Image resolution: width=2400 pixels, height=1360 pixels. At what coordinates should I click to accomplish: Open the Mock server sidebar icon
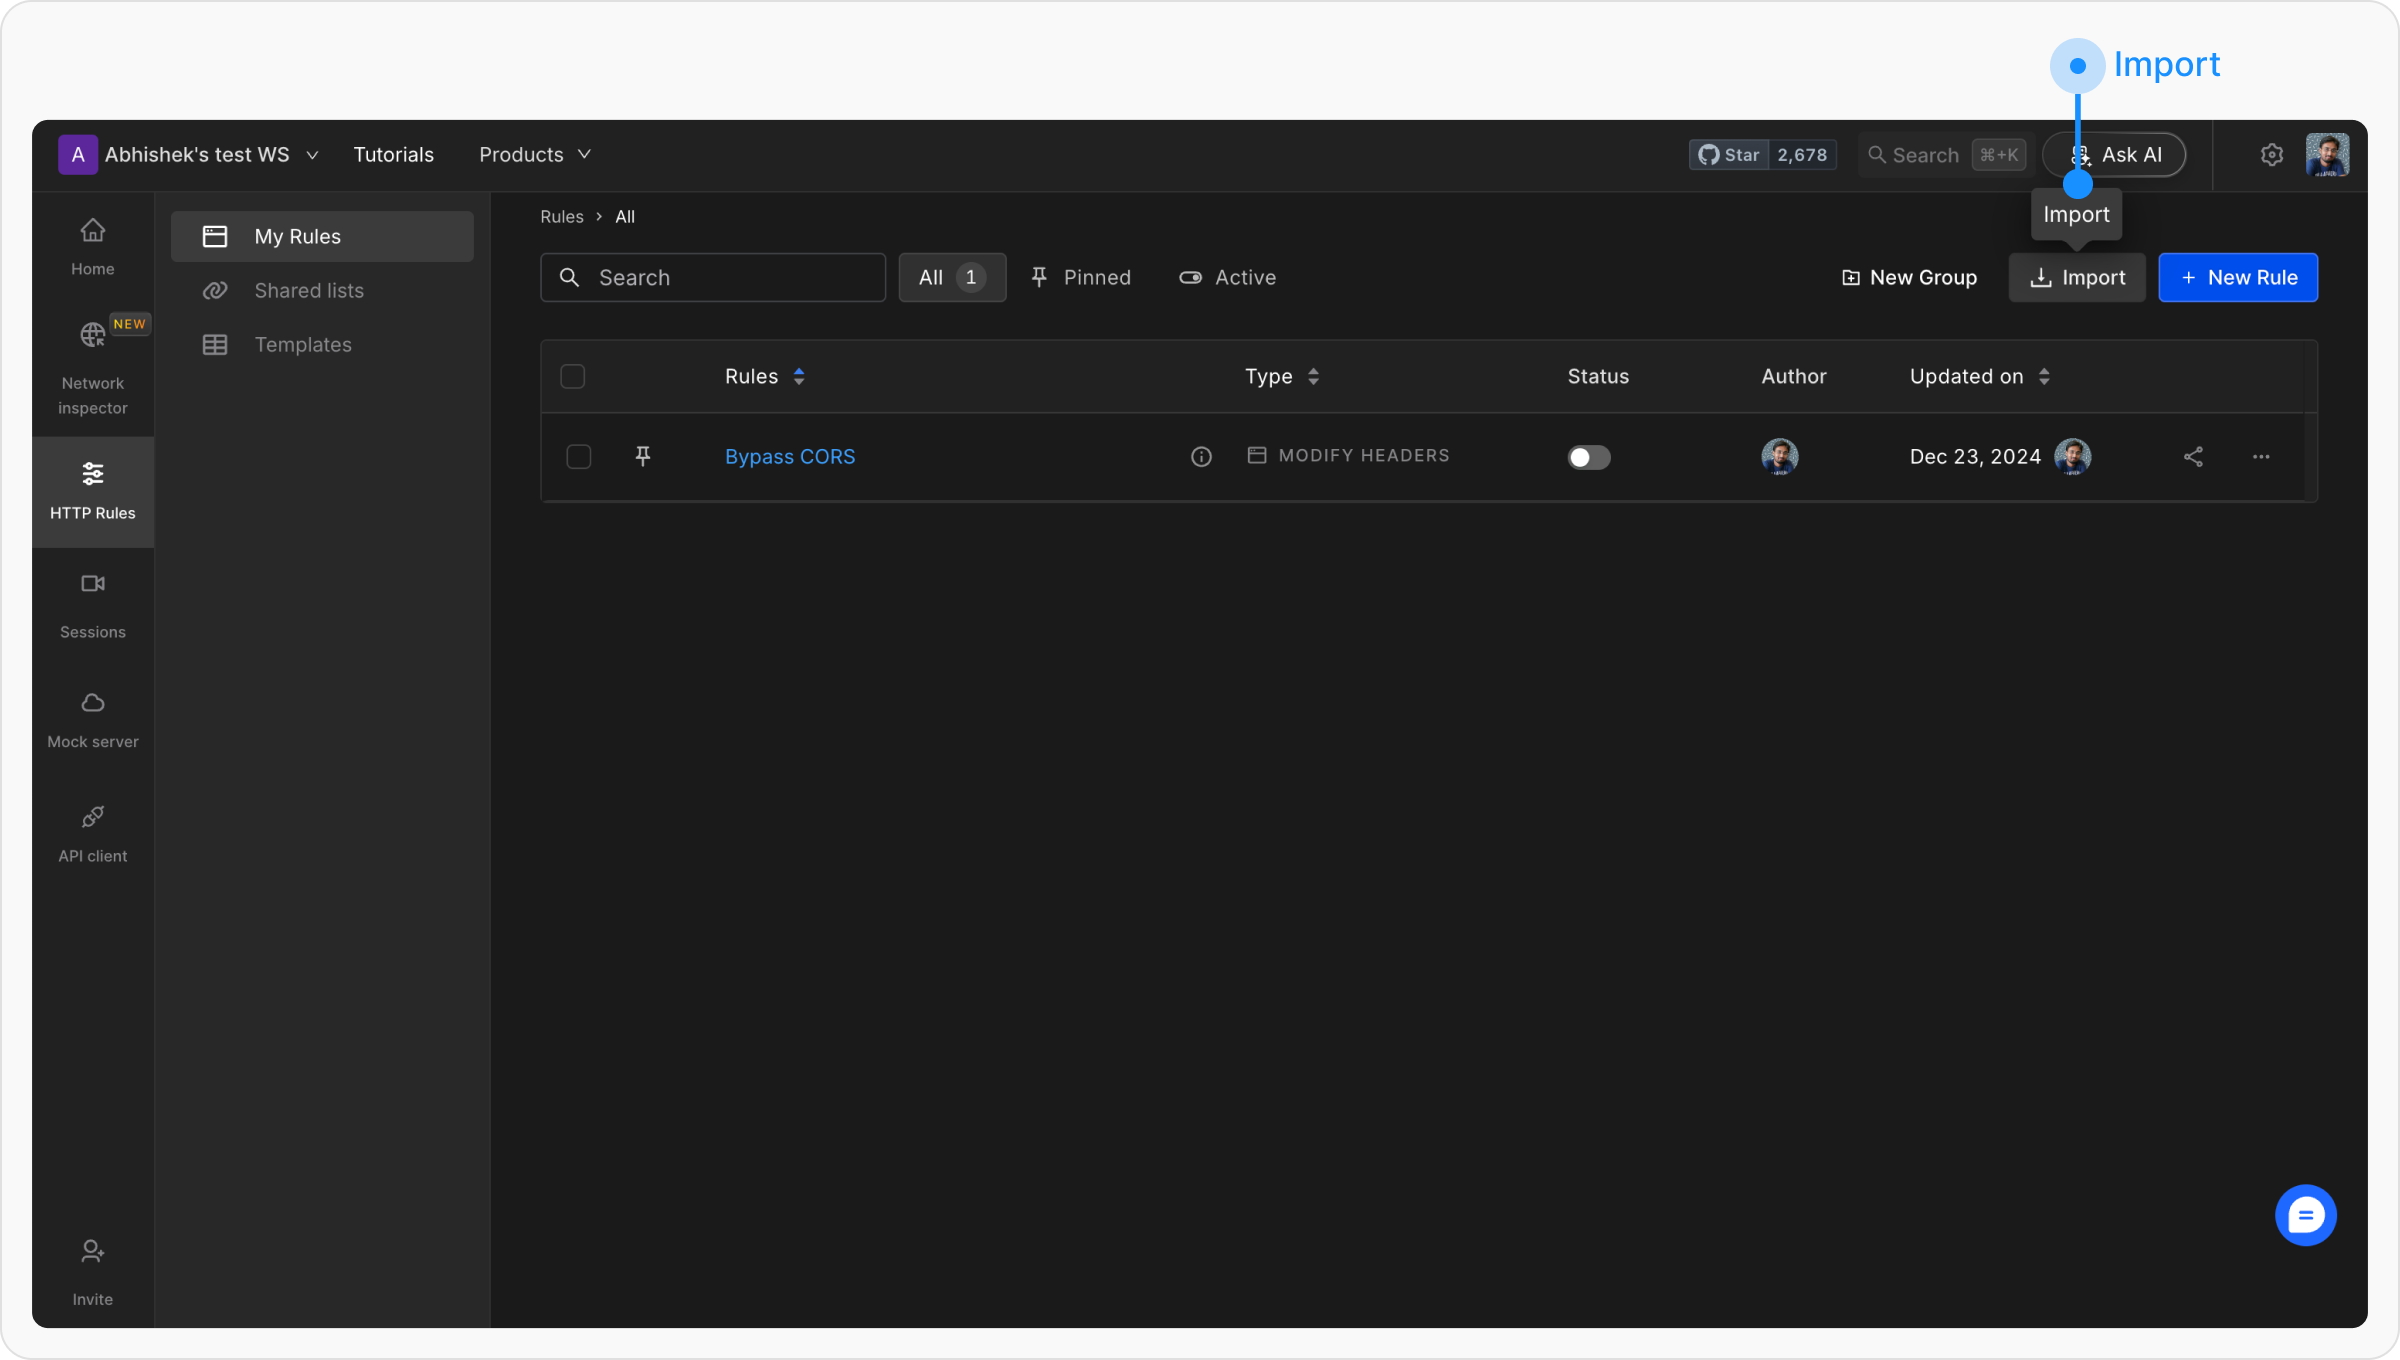(x=92, y=703)
